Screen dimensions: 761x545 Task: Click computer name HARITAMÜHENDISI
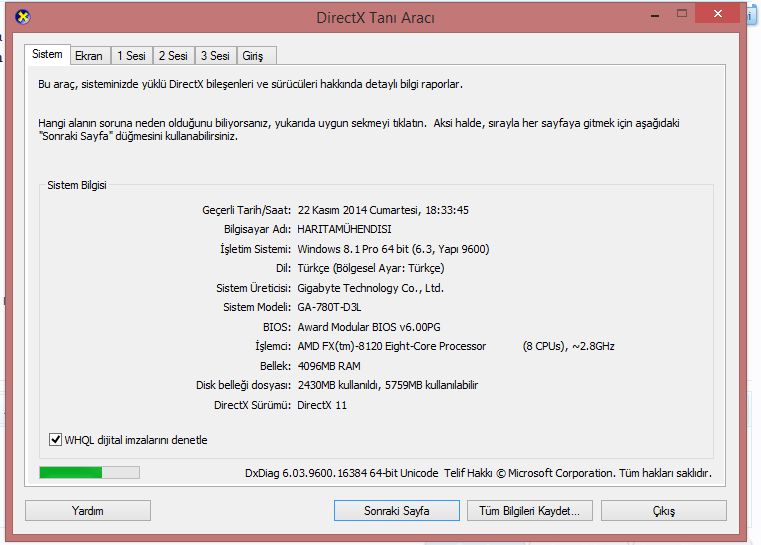(x=344, y=229)
